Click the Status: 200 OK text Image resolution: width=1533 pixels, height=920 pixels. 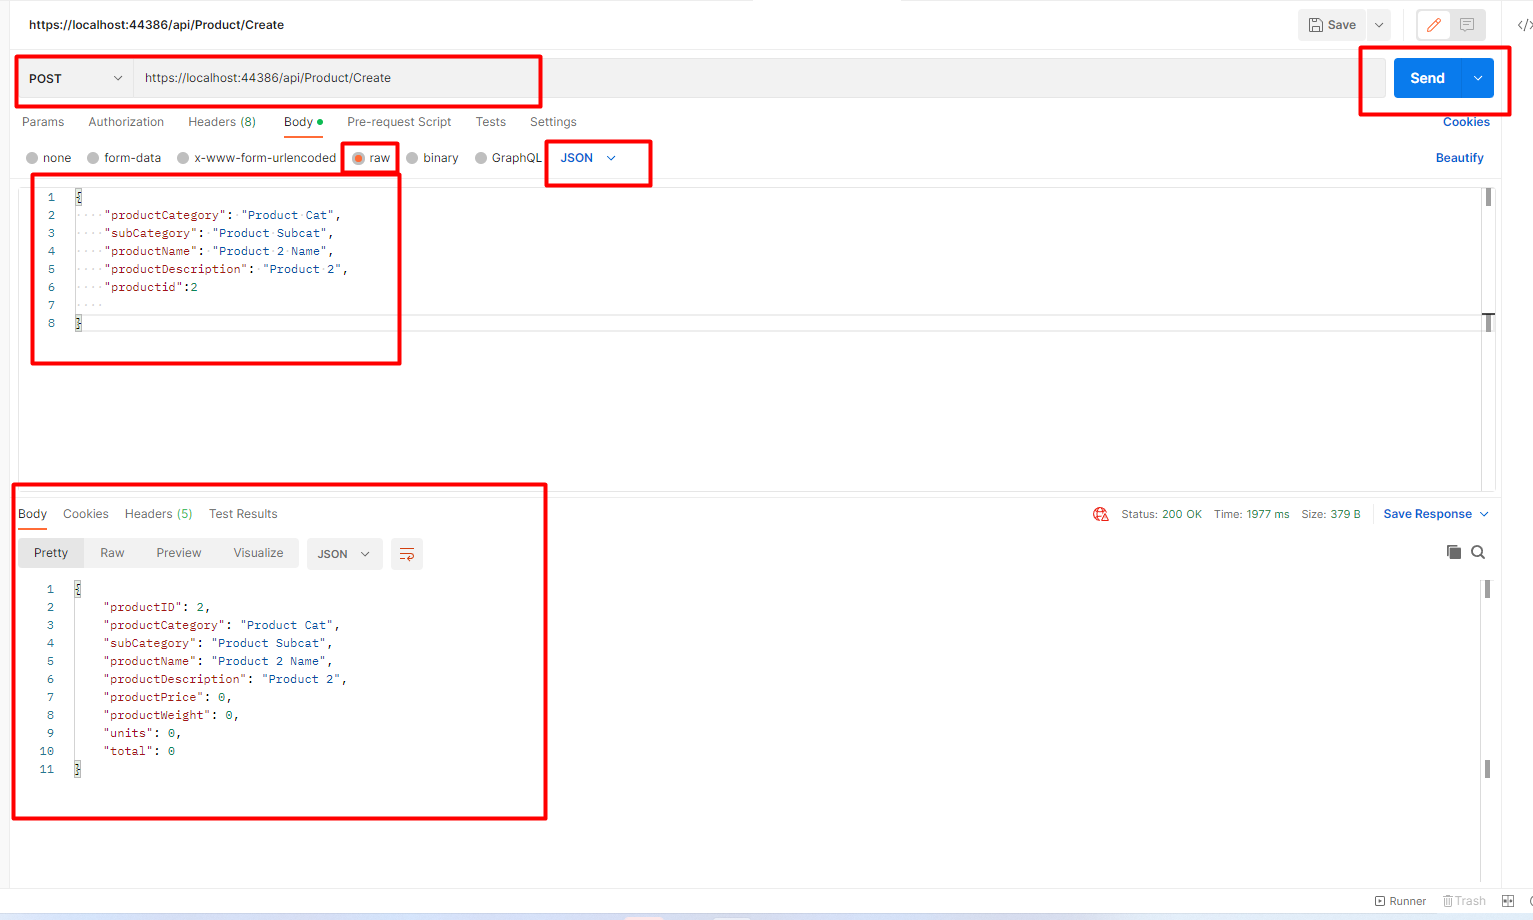pos(1161,514)
